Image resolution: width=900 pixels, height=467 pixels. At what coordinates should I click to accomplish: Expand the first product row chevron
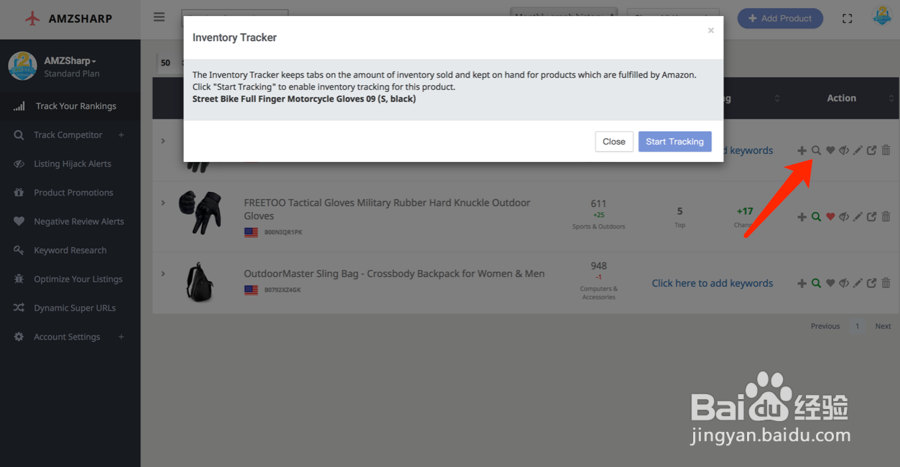click(163, 141)
